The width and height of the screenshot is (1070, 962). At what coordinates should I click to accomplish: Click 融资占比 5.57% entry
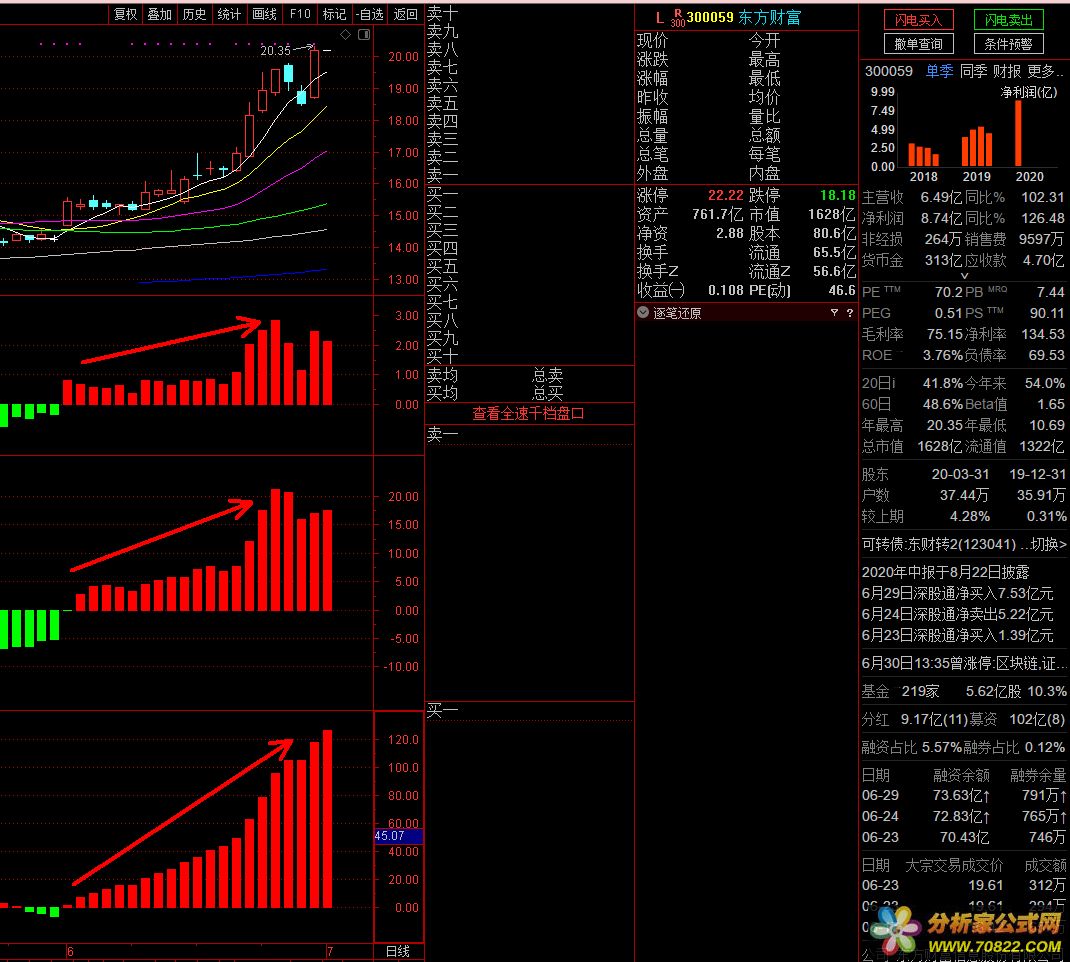pos(911,748)
